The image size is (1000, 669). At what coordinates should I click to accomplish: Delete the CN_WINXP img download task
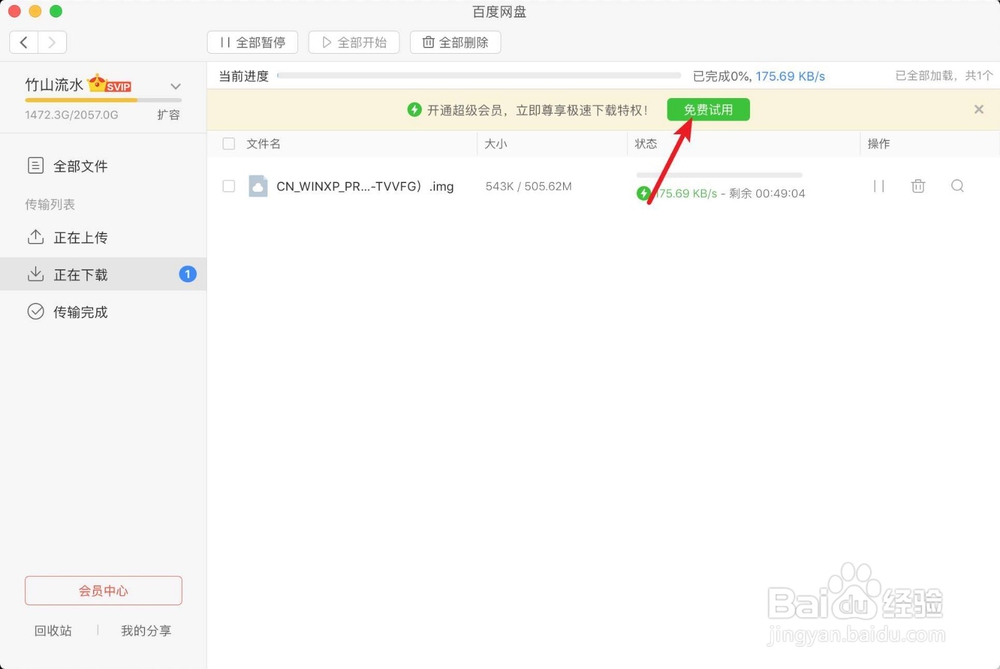pos(918,186)
